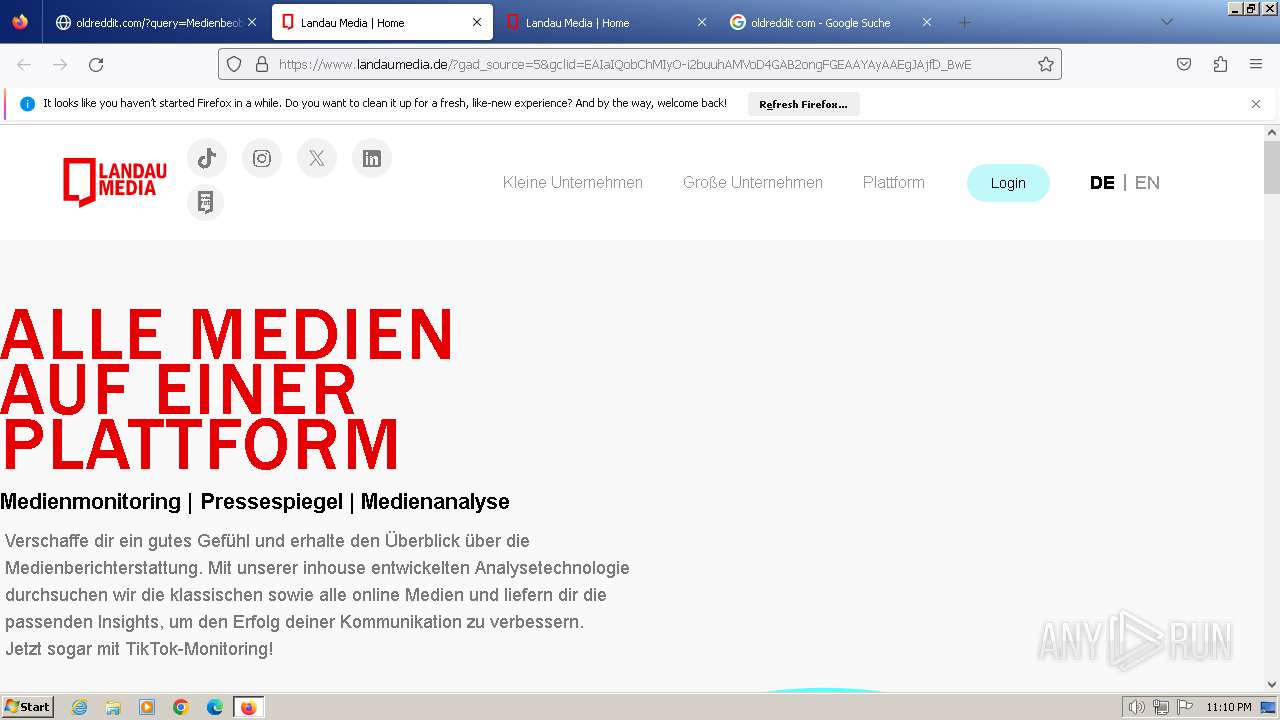Open Landau Media TikTok profile icon
The height and width of the screenshot is (720, 1280).
pos(207,158)
